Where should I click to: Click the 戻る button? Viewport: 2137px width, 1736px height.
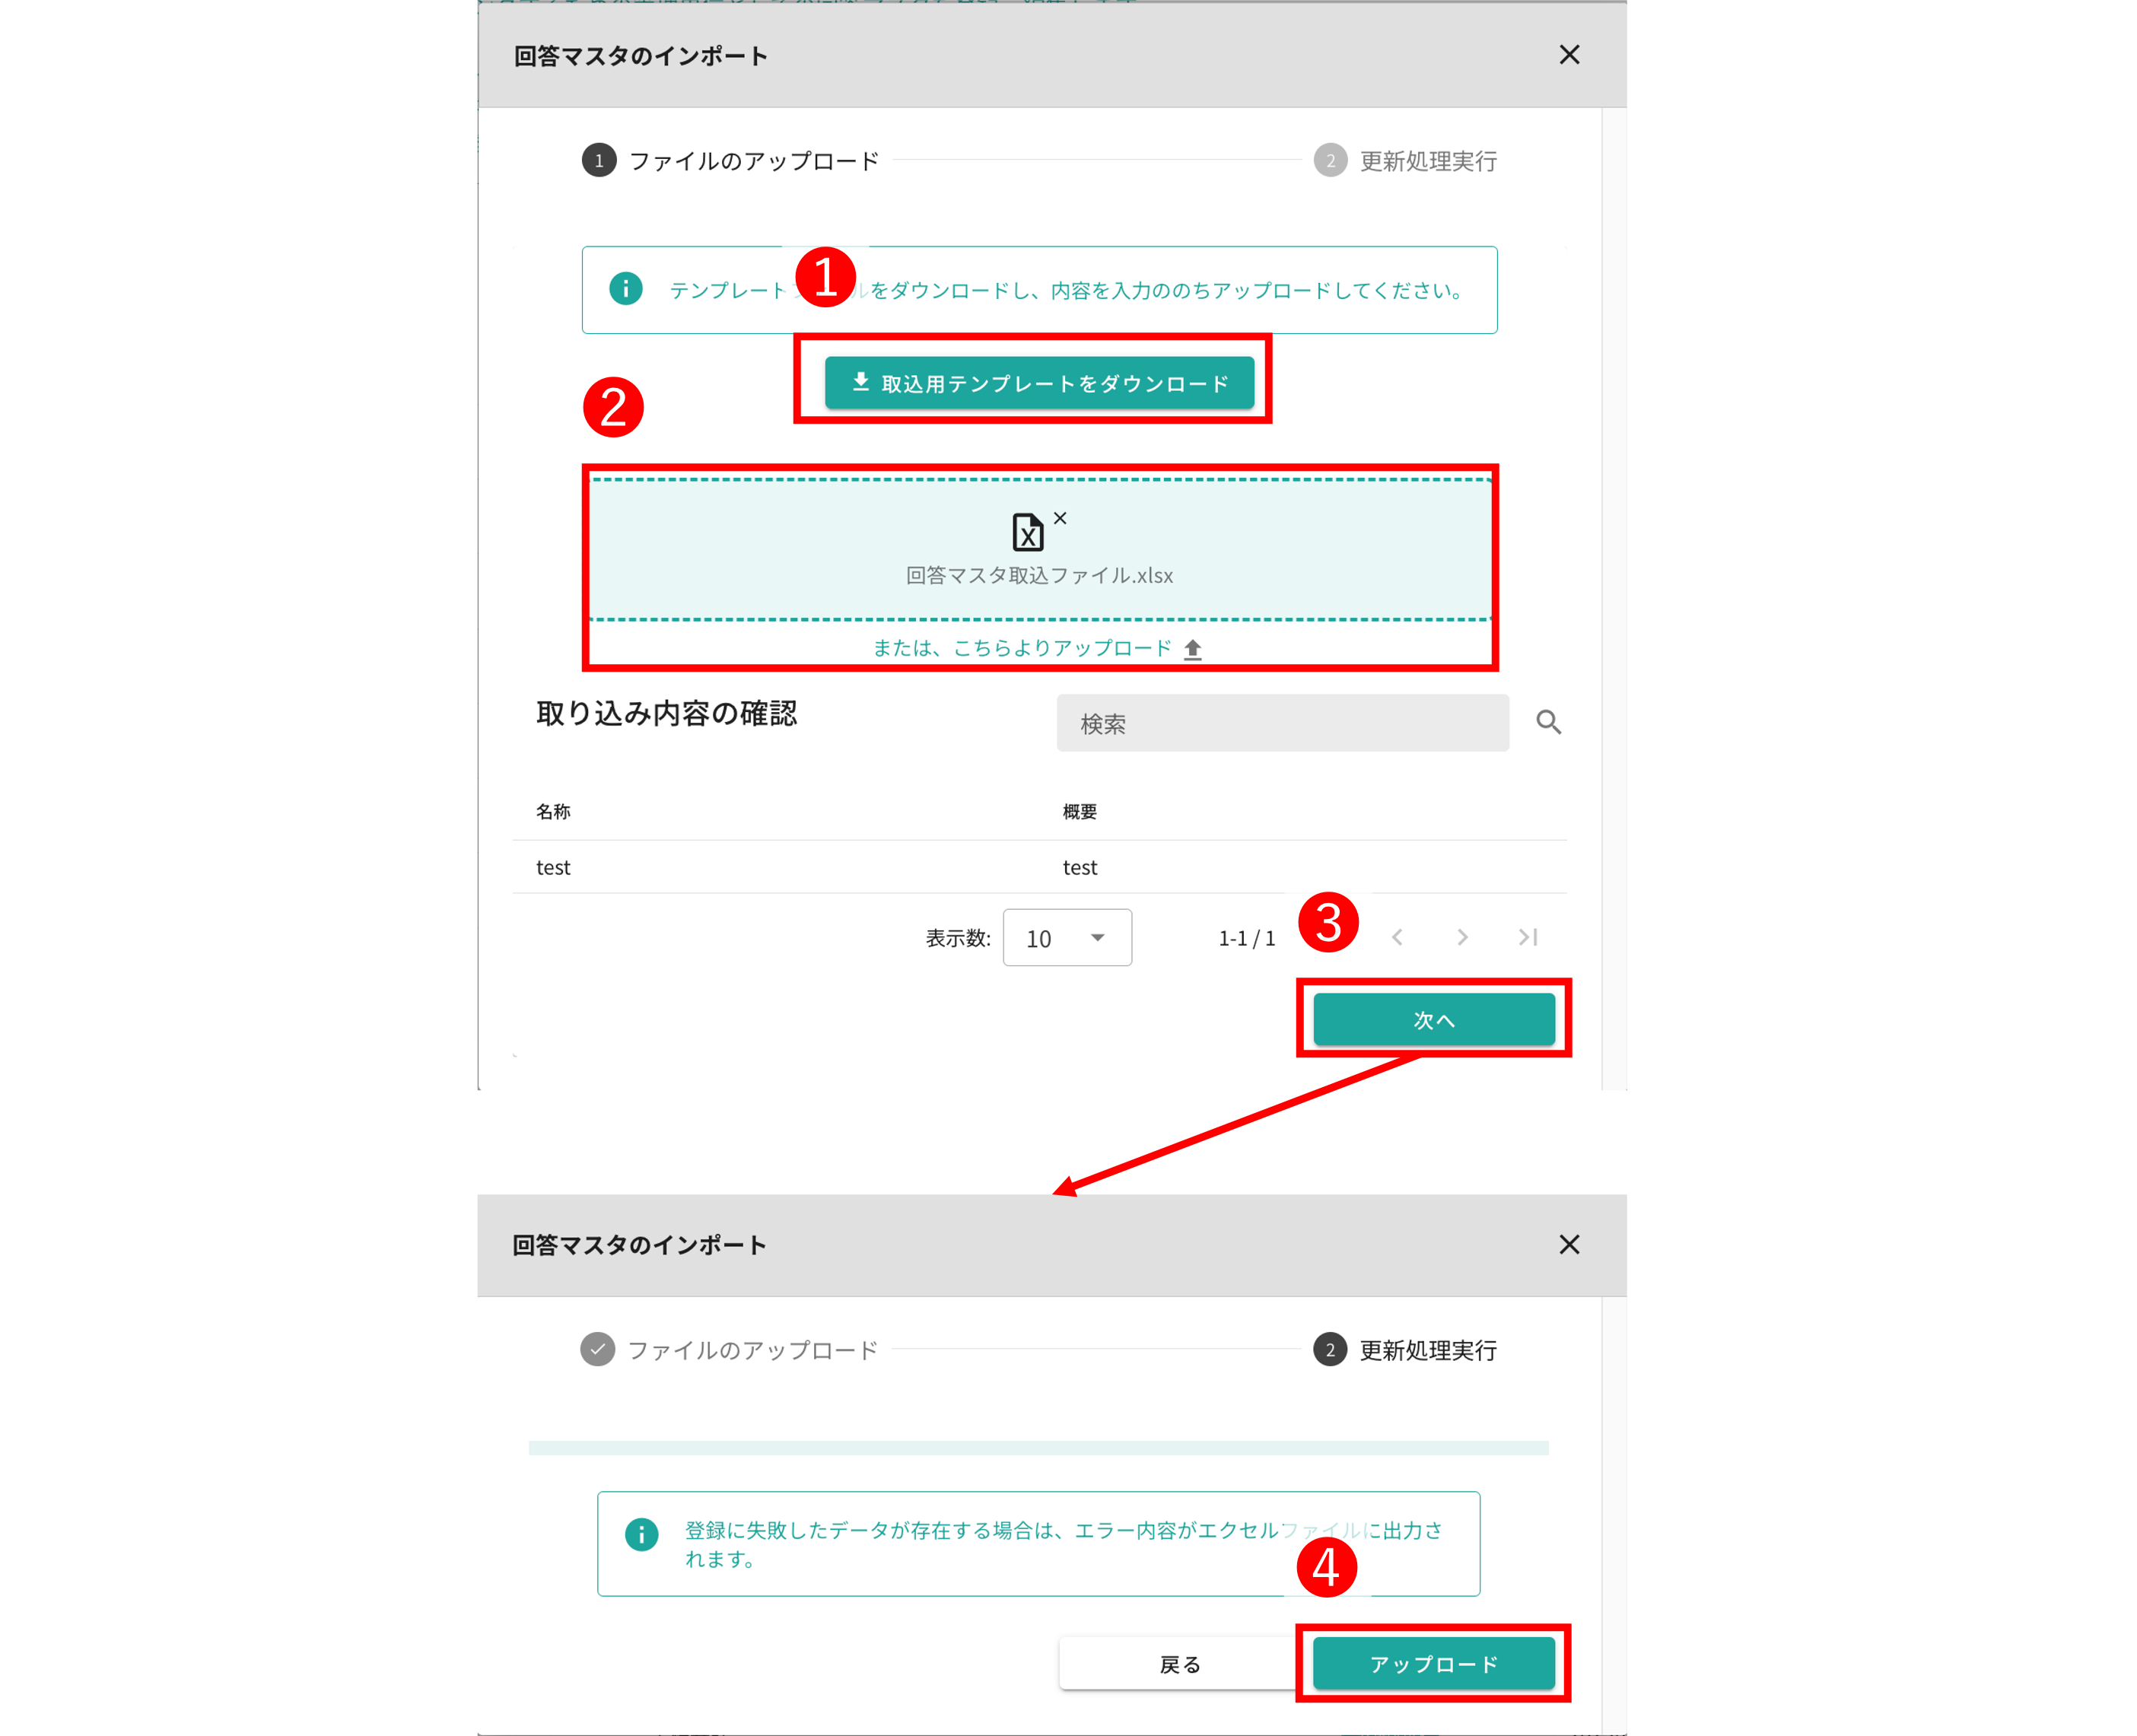(1179, 1664)
